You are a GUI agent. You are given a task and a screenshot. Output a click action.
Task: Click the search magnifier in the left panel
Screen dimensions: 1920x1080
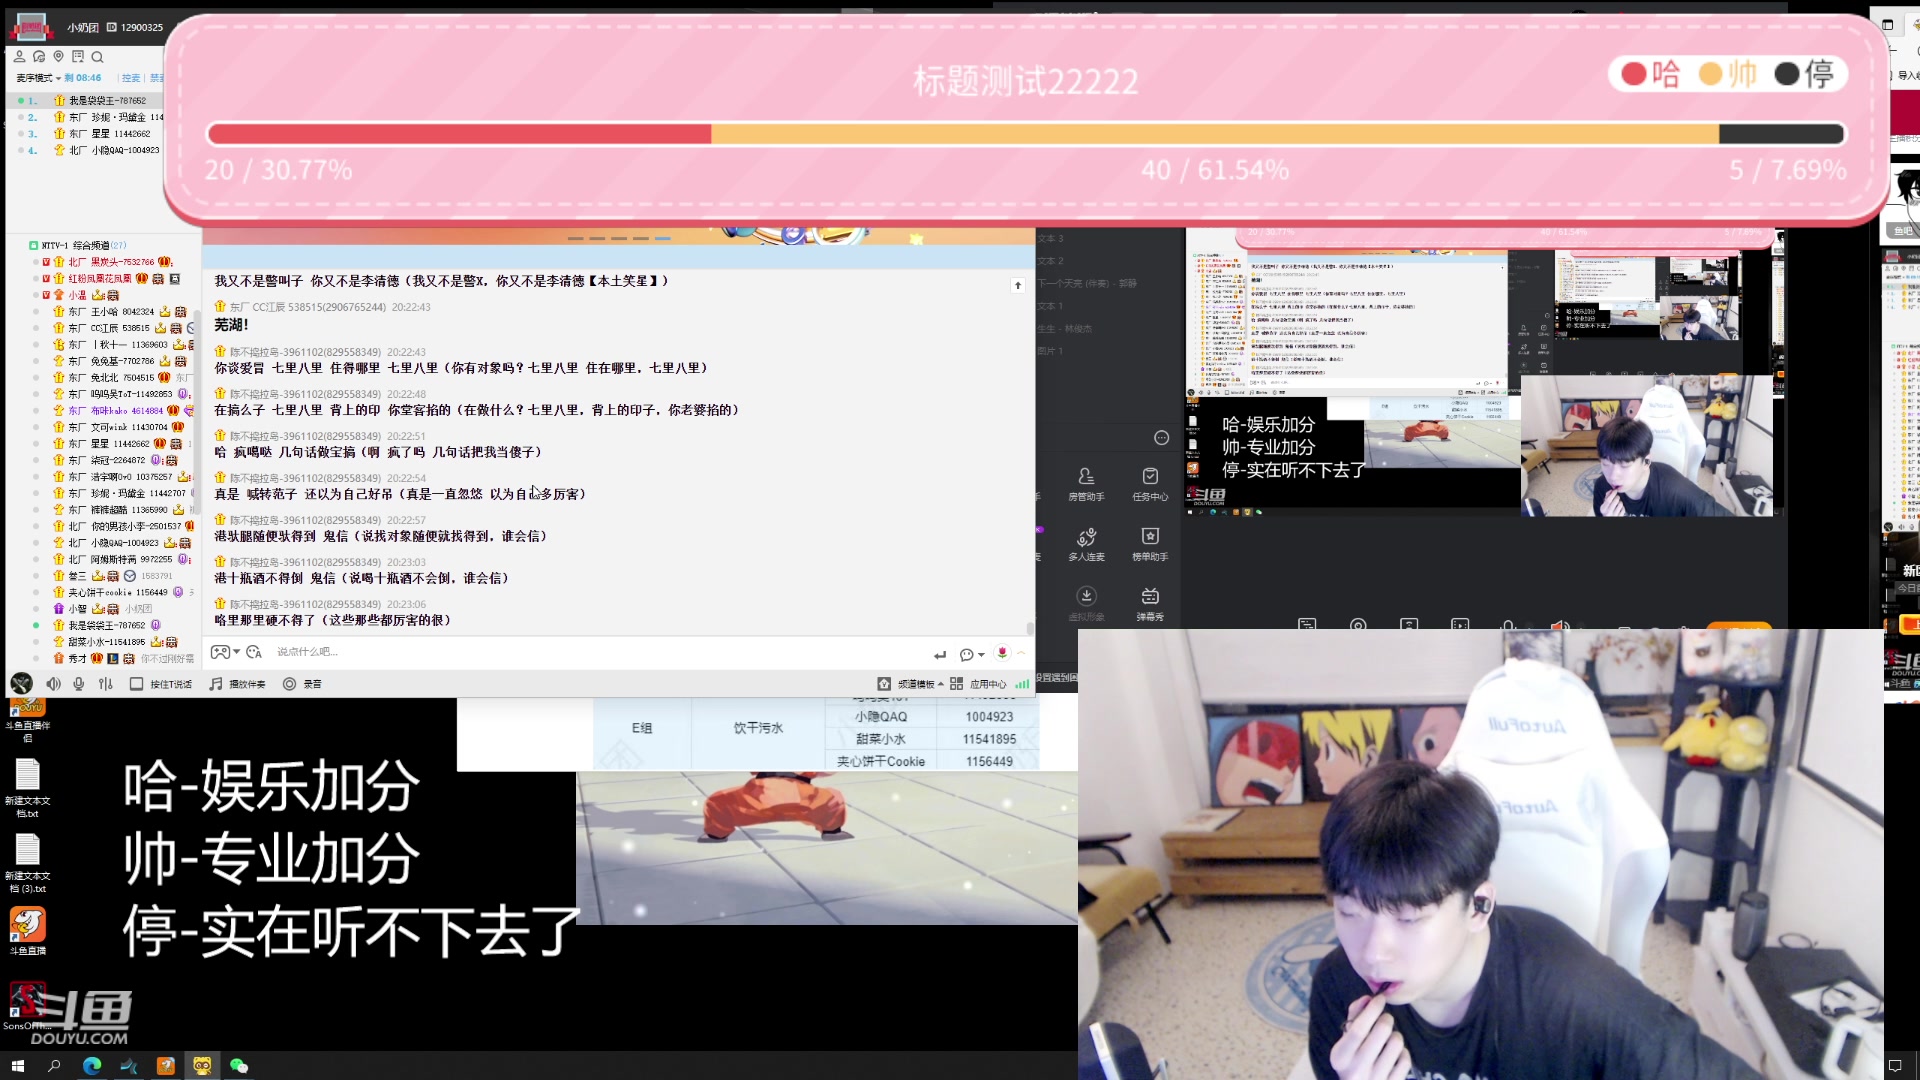pos(96,57)
